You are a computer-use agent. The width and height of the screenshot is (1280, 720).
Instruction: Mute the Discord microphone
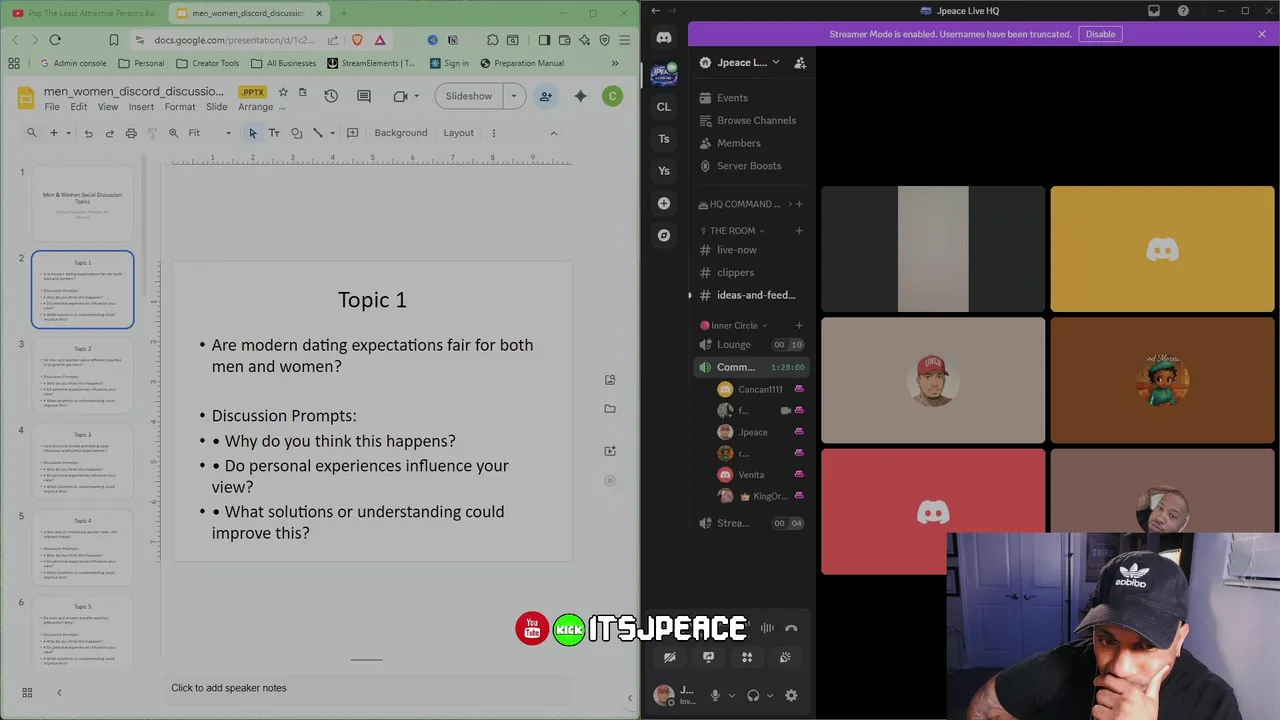click(x=715, y=695)
